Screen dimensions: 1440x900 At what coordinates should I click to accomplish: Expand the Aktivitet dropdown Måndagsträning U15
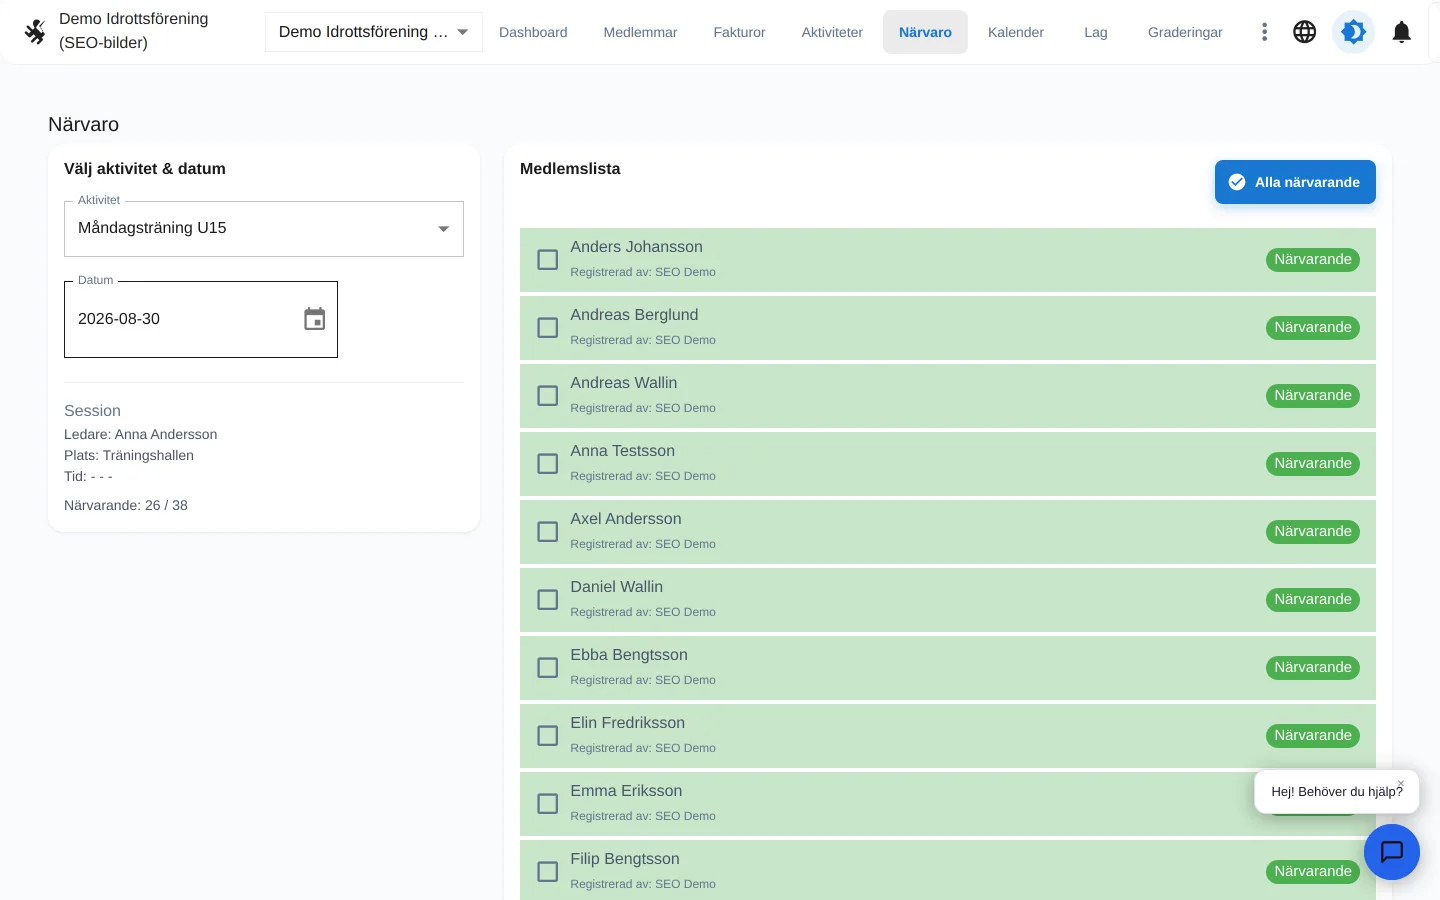264,229
